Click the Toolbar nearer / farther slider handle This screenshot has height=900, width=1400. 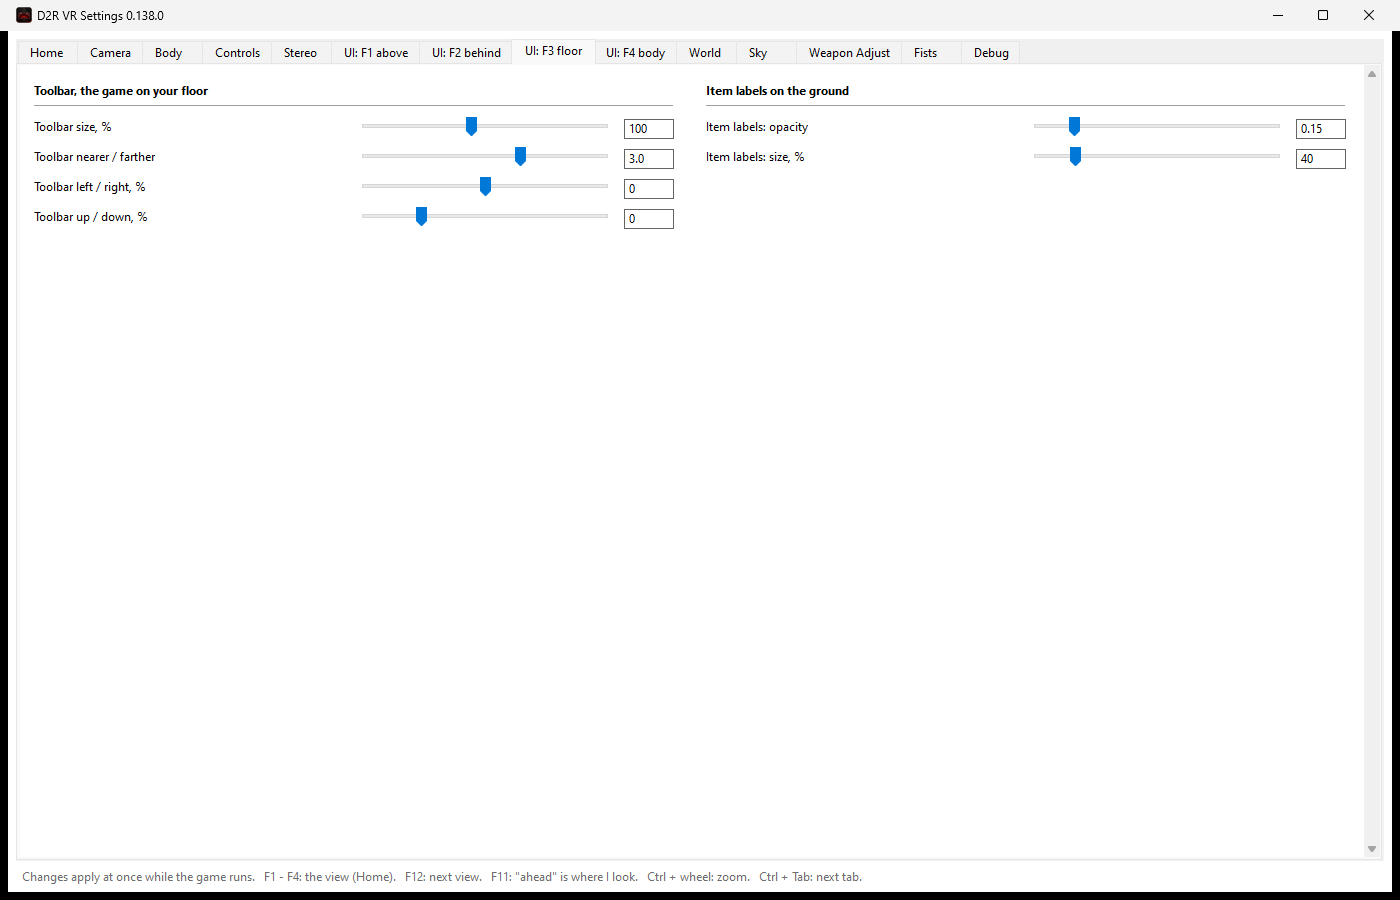[x=520, y=157]
